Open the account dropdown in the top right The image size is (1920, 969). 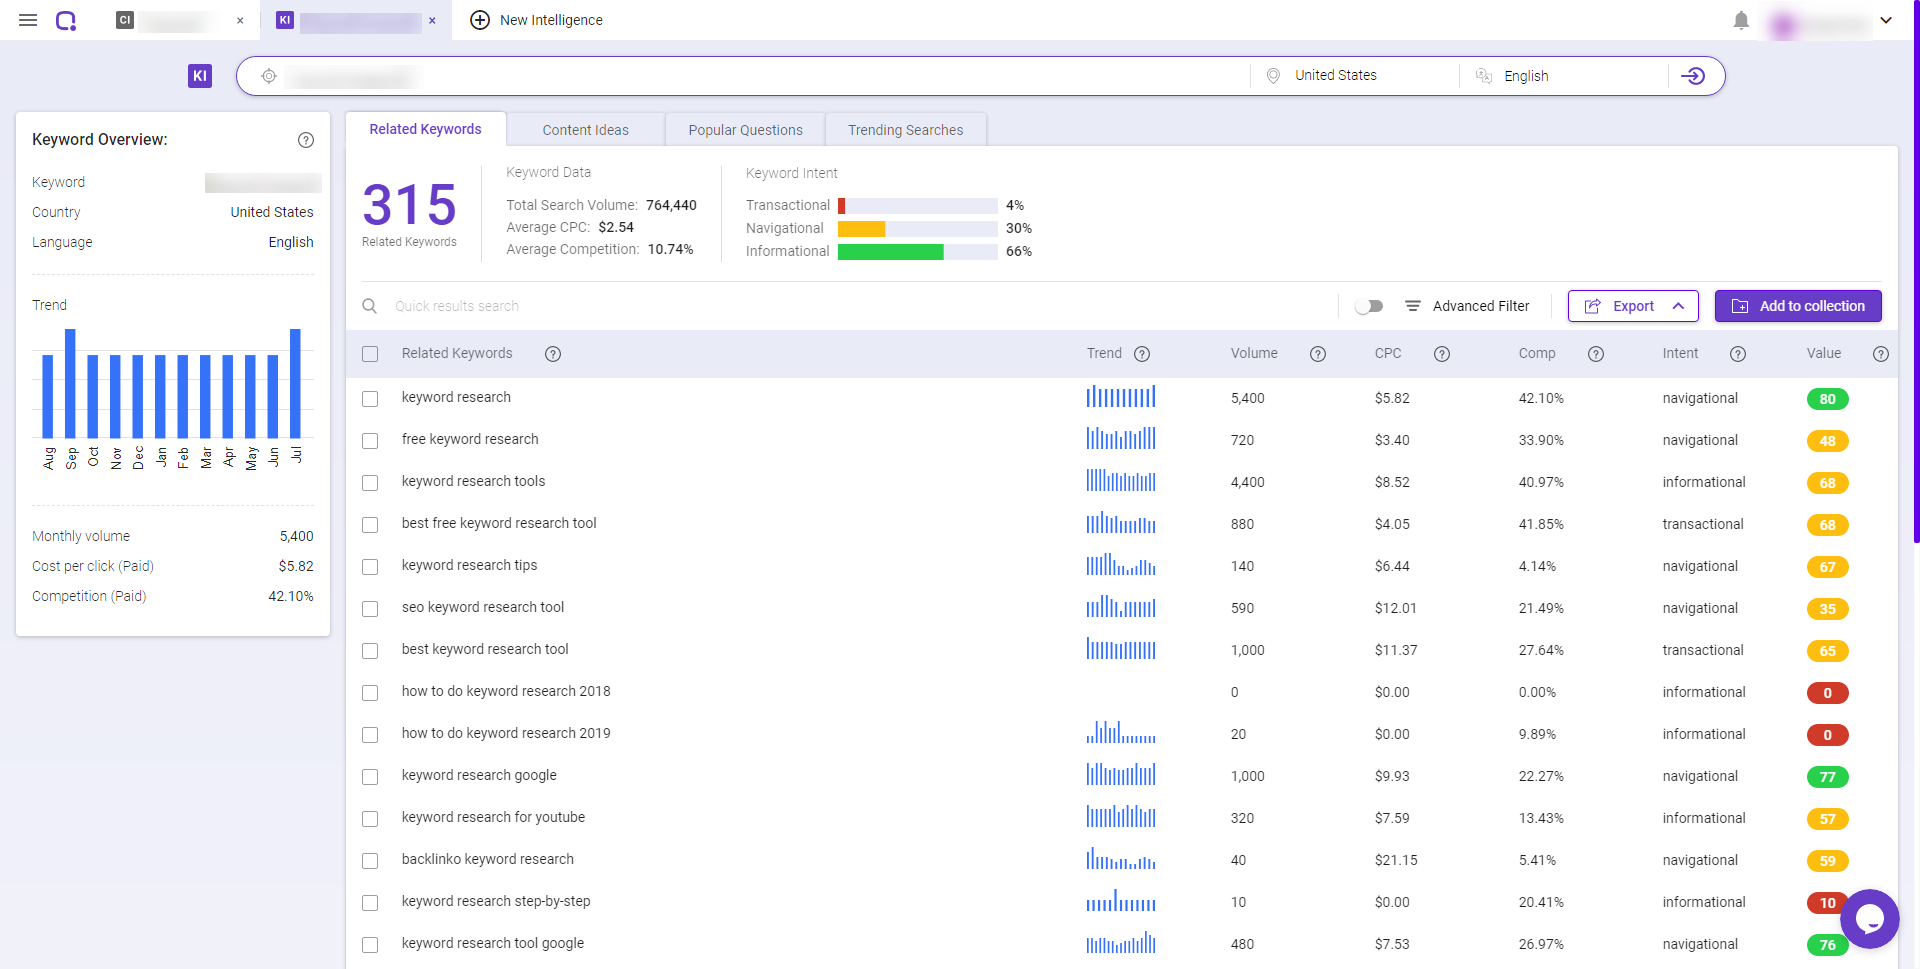click(x=1886, y=20)
